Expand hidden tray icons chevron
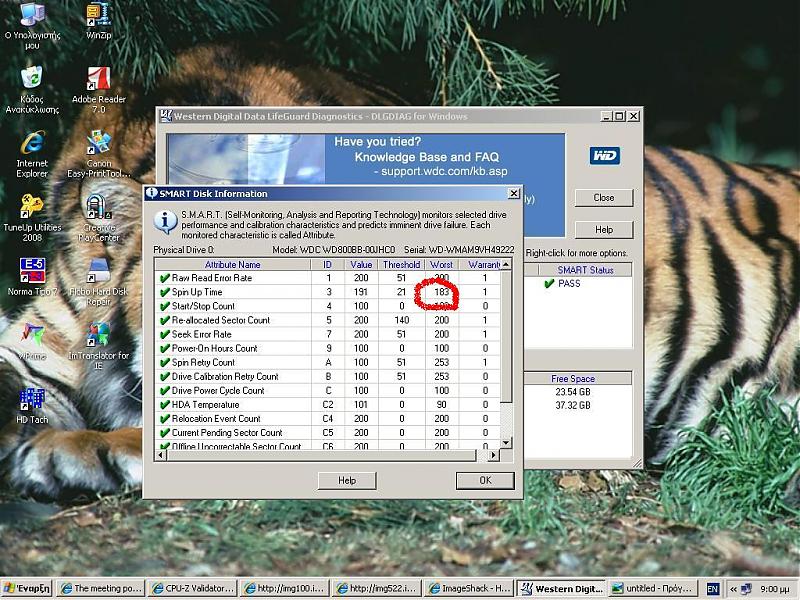Image resolution: width=800 pixels, height=600 pixels. click(734, 589)
